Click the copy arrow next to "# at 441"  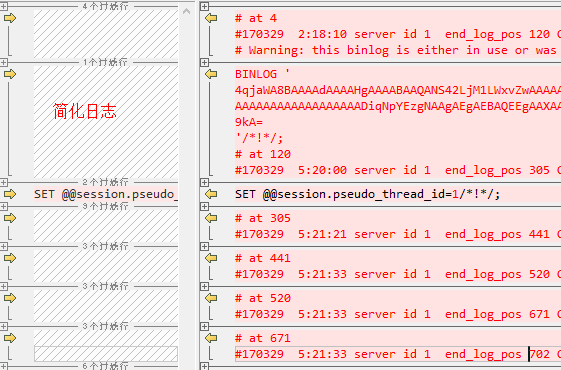click(211, 258)
